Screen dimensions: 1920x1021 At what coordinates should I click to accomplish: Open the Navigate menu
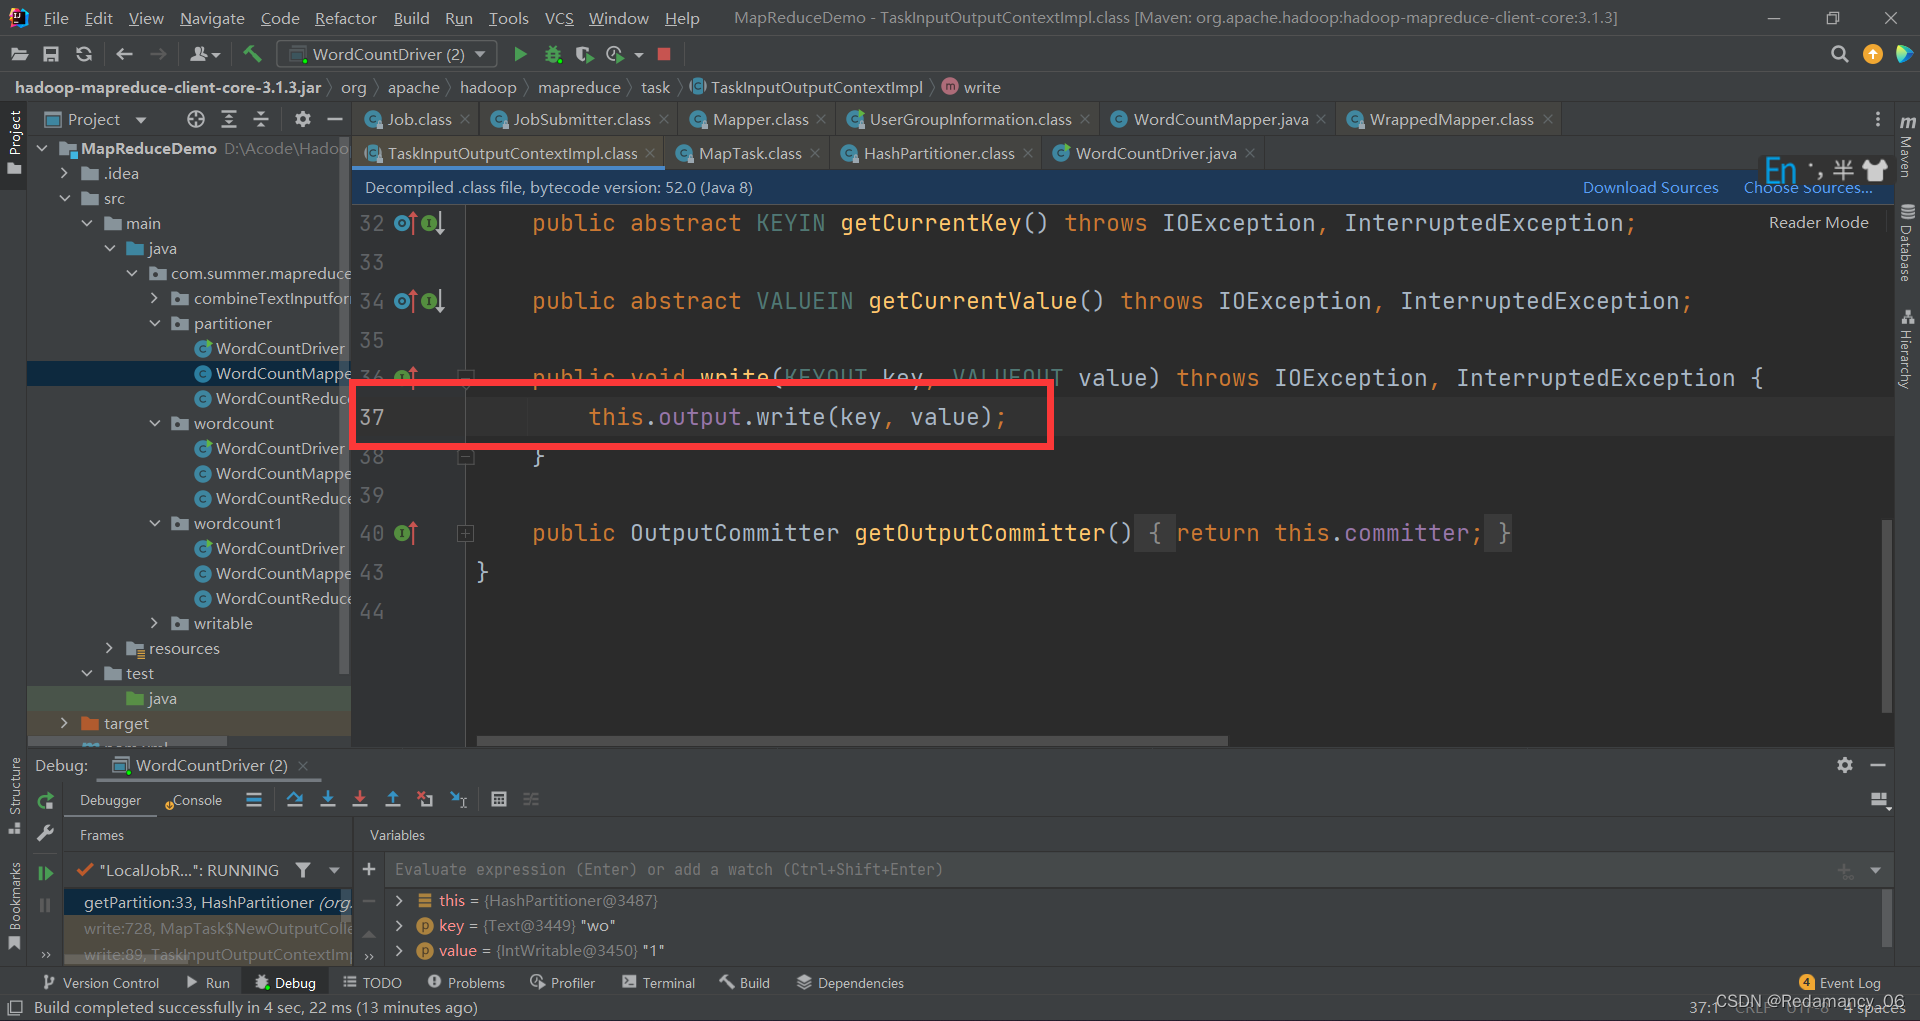pyautogui.click(x=212, y=18)
